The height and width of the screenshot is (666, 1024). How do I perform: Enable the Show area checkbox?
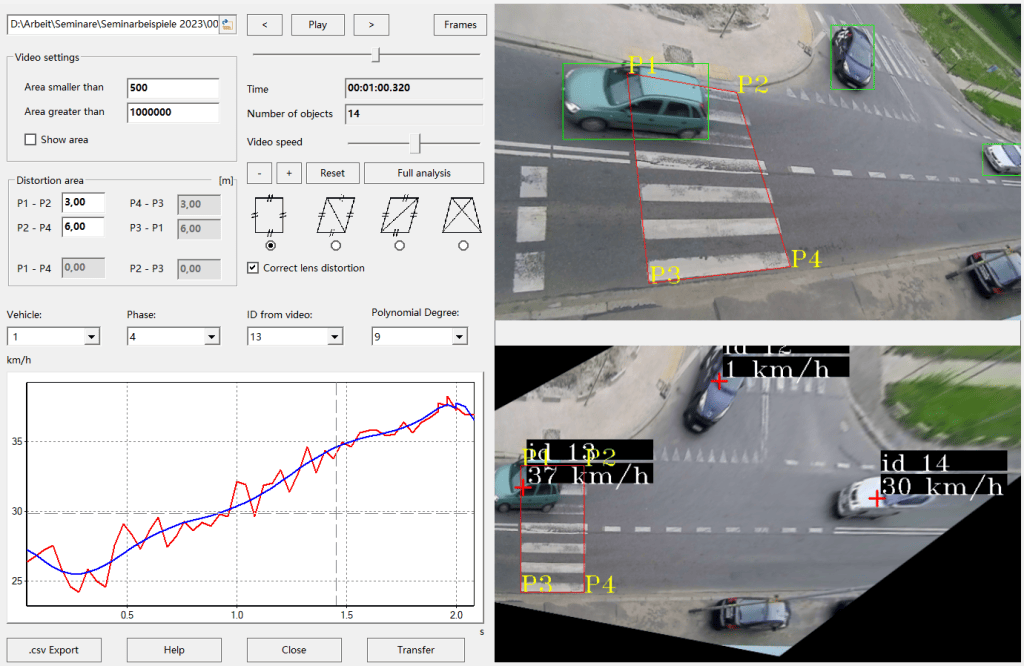point(30,140)
